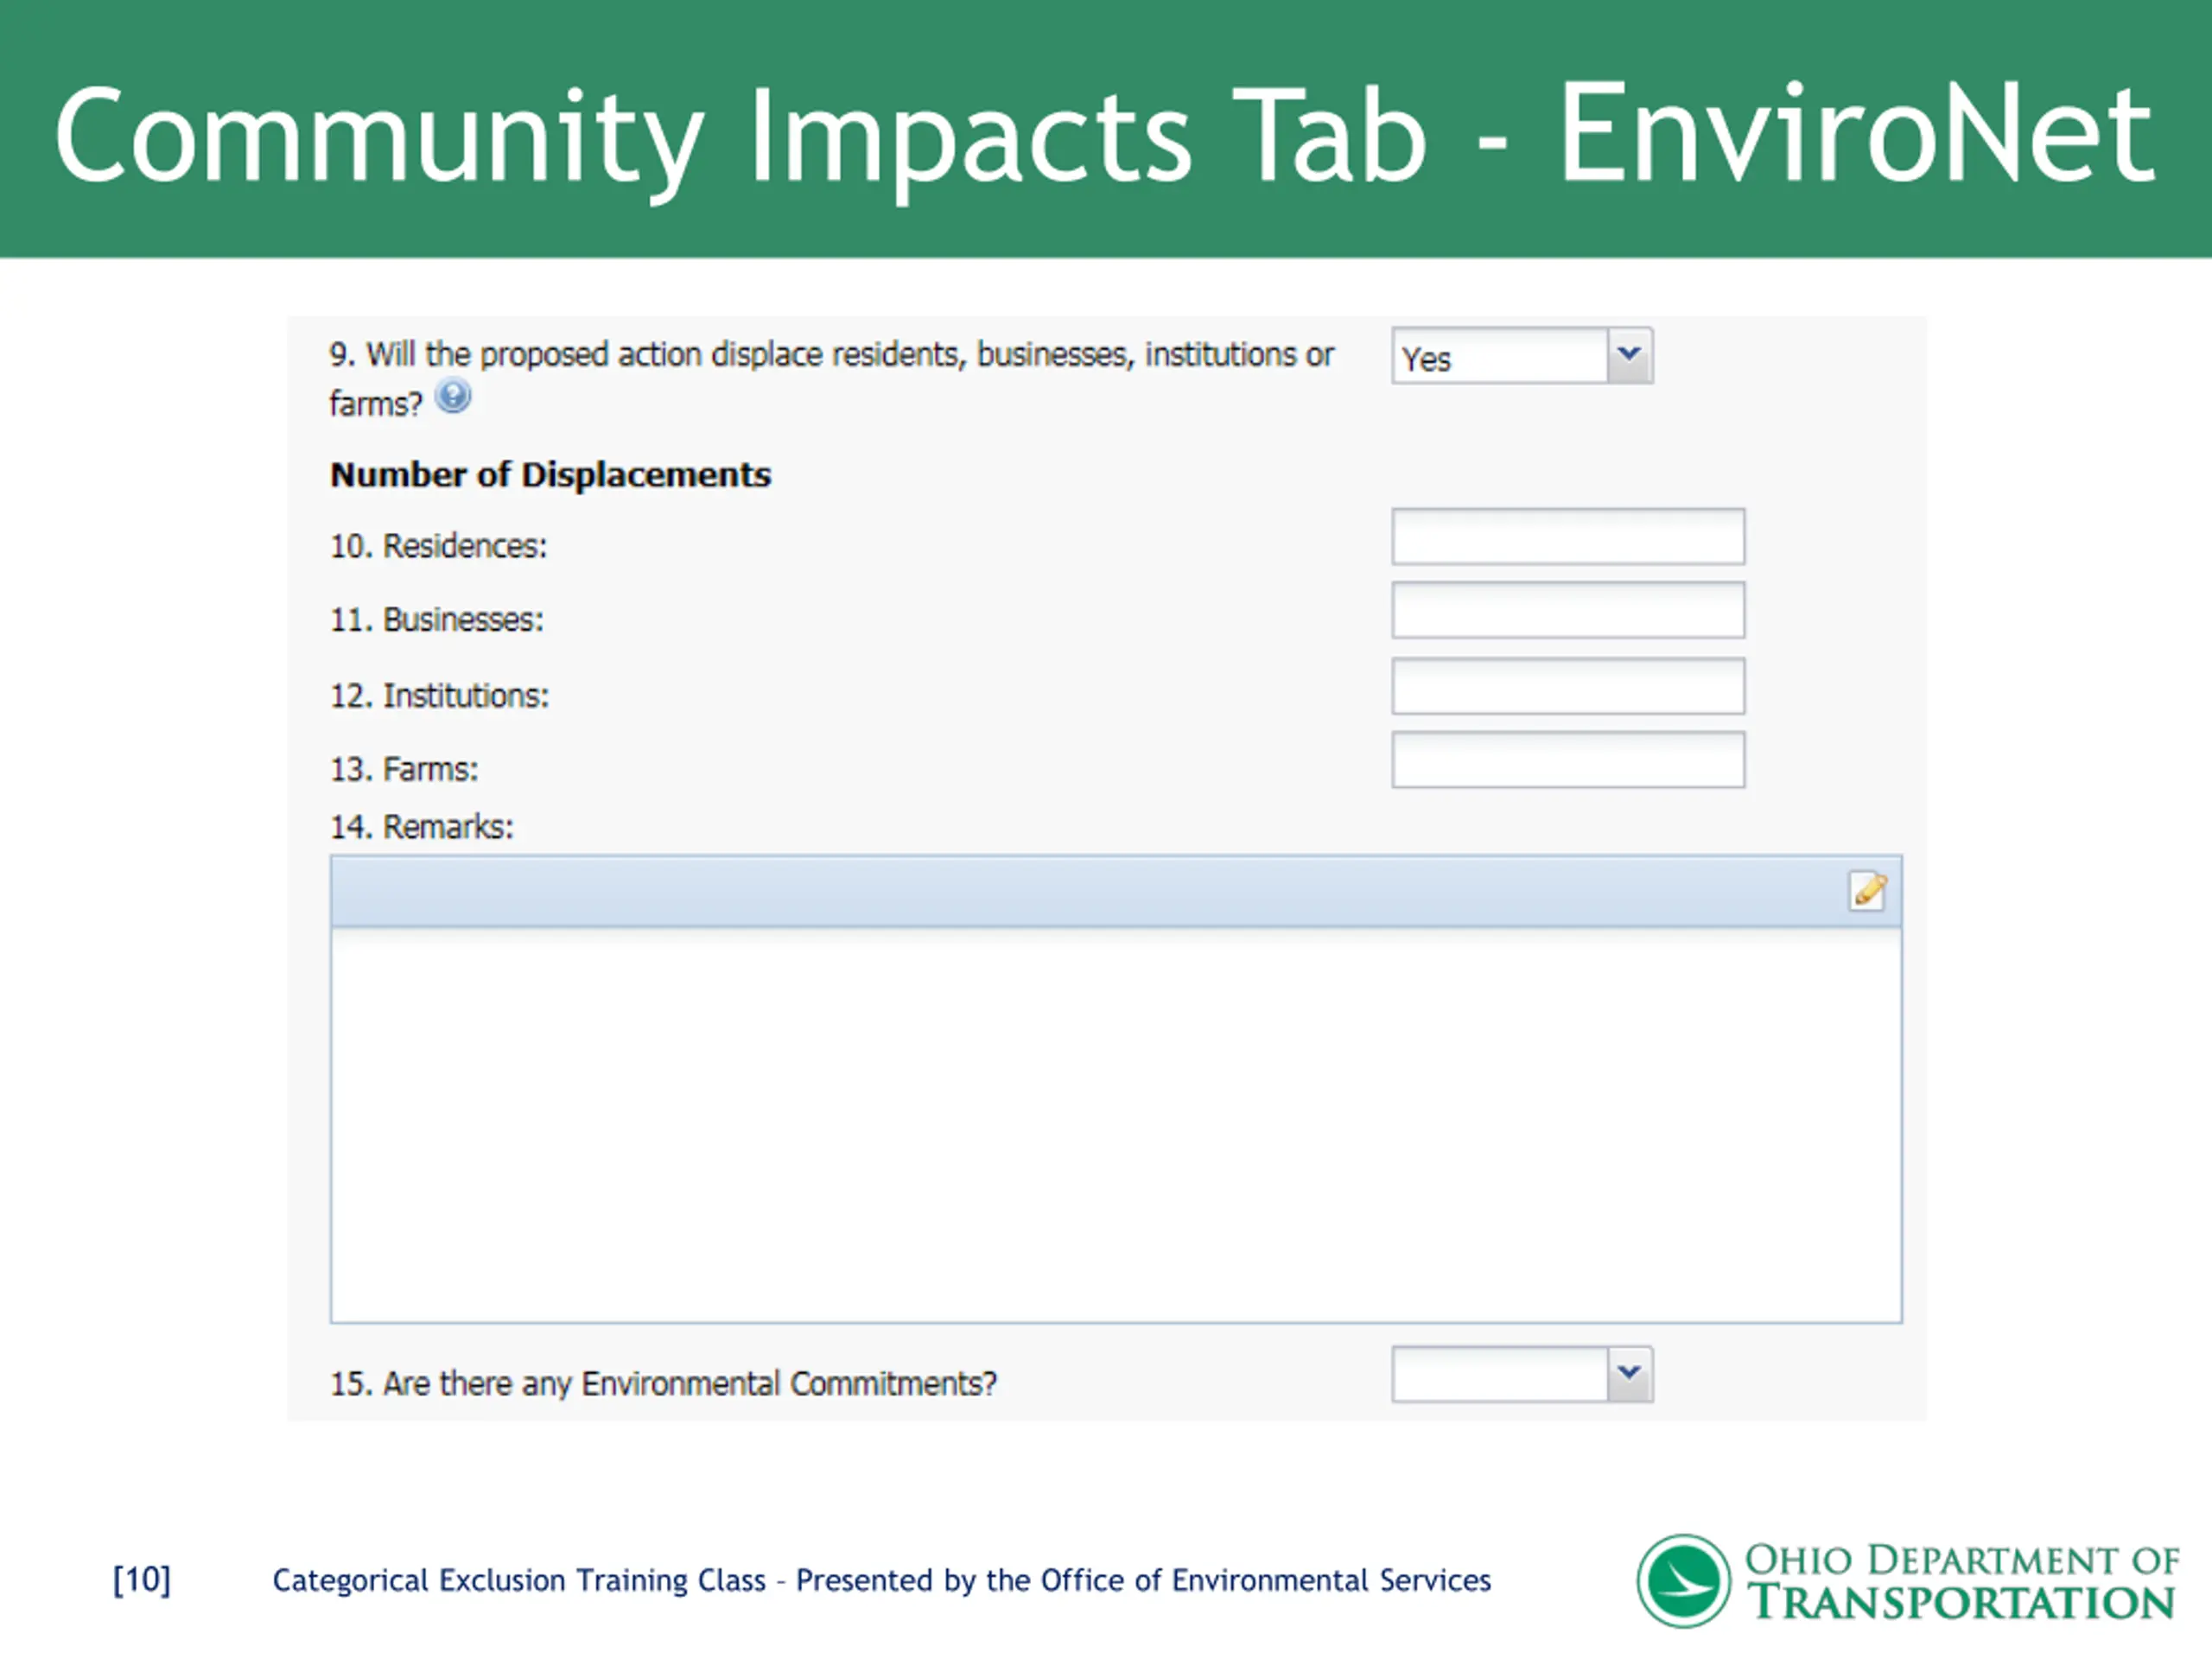Click the Farms number input field

(x=1567, y=760)
